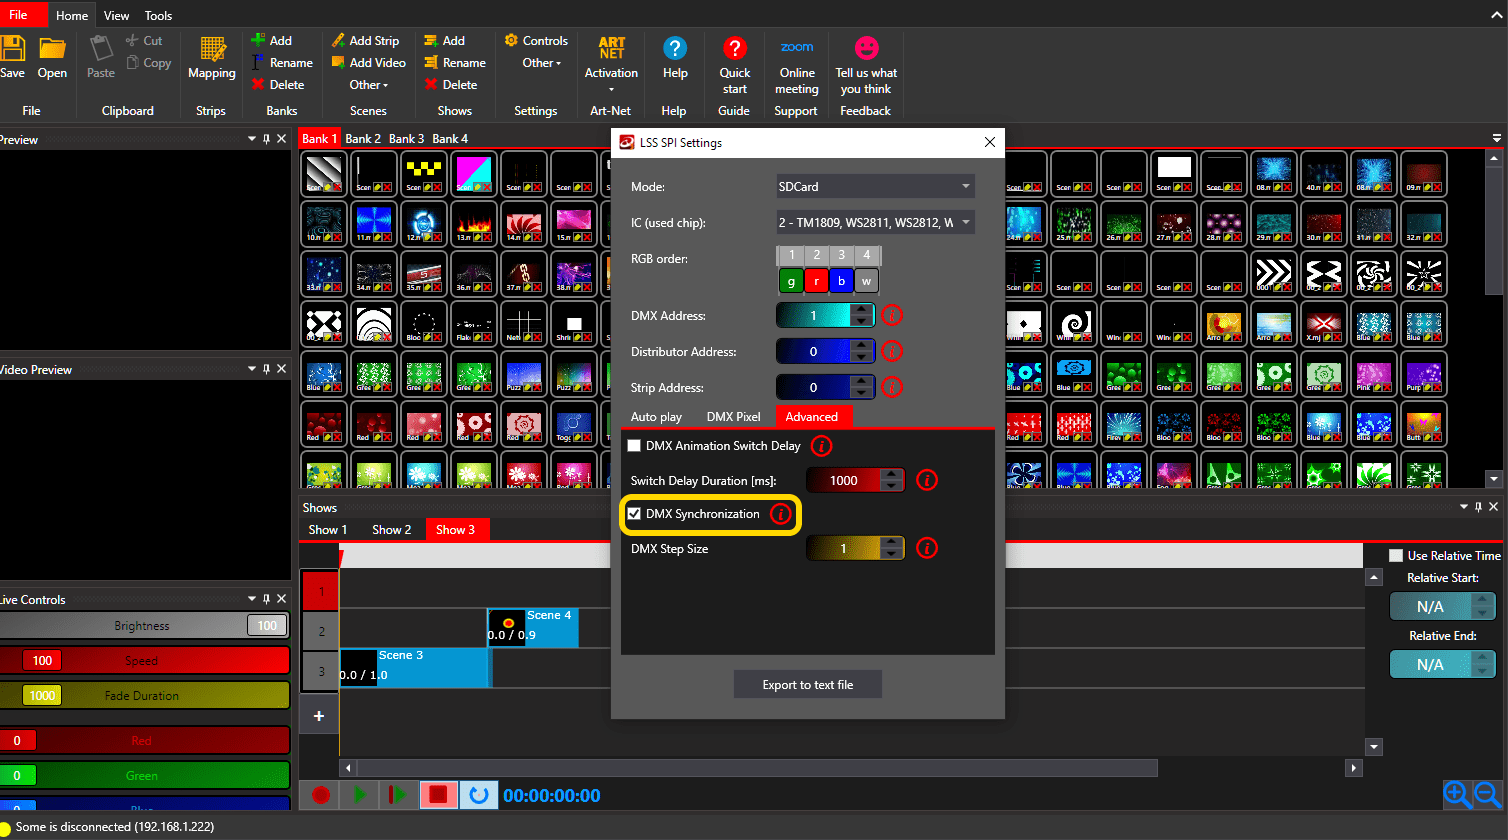Viewport: 1508px width, 840px height.
Task: Adjust the Brightness slider
Action: pos(143,626)
